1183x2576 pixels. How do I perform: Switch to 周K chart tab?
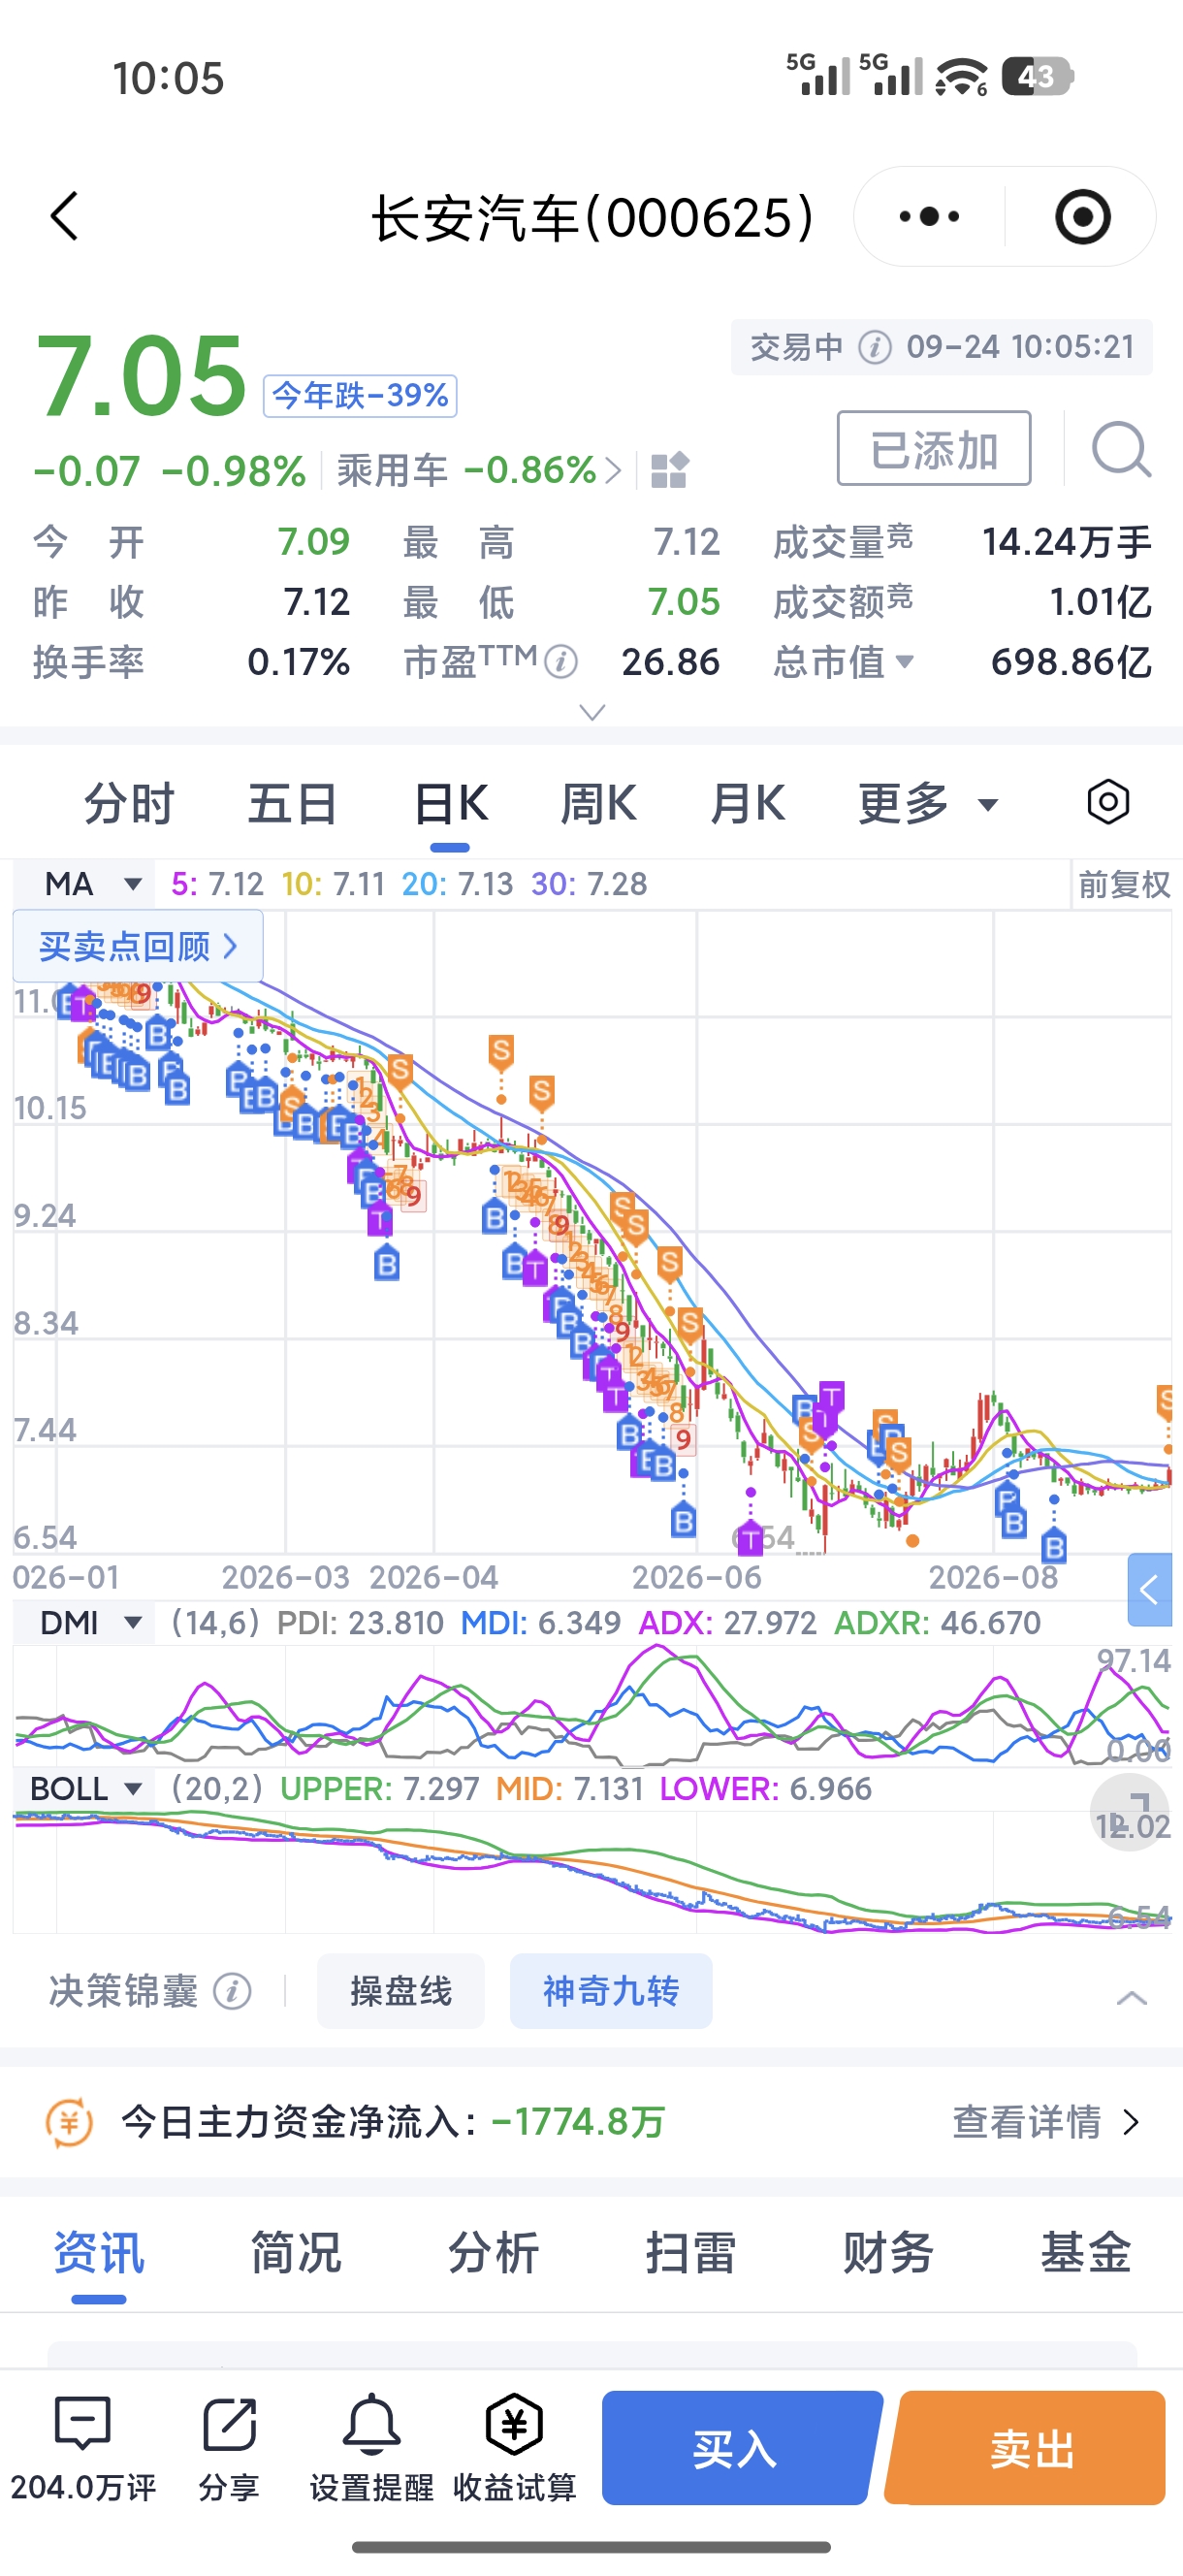point(598,803)
